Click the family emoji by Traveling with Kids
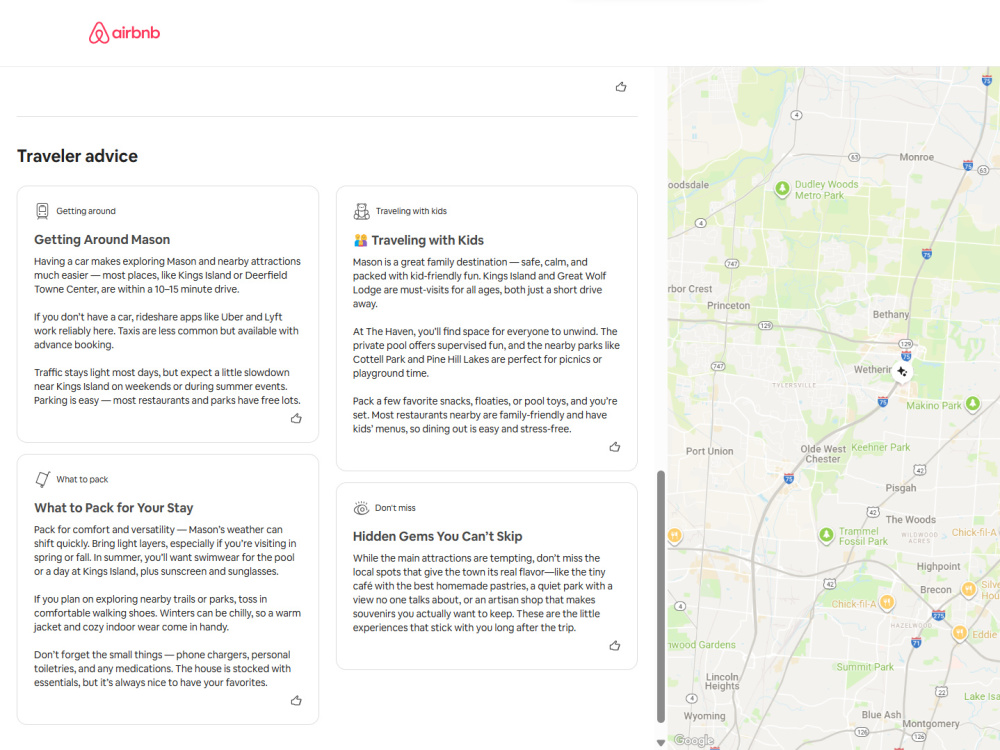 coord(360,240)
